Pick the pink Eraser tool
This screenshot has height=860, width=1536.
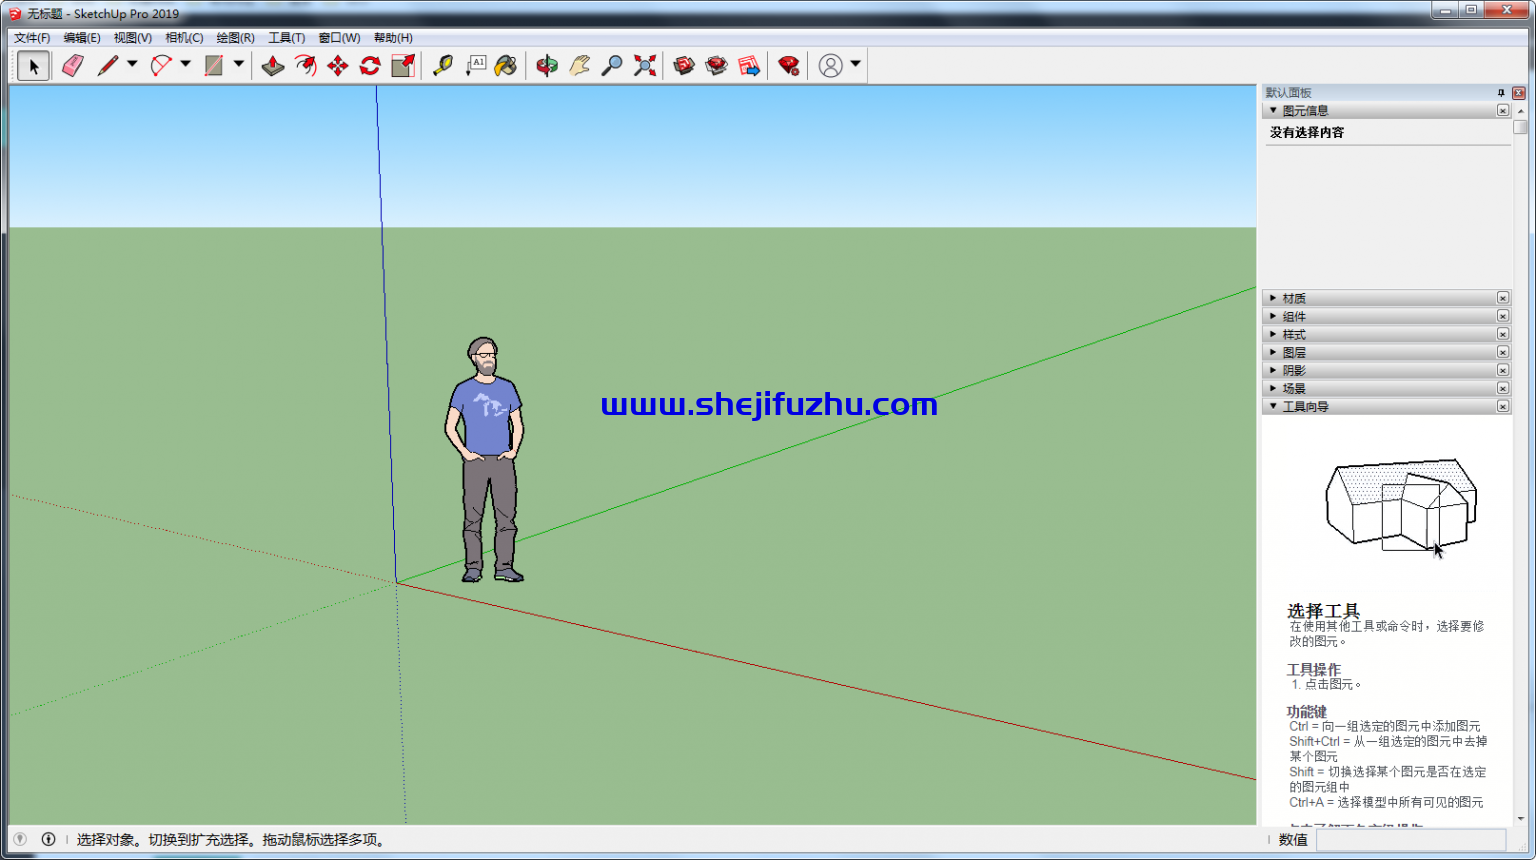(x=73, y=66)
